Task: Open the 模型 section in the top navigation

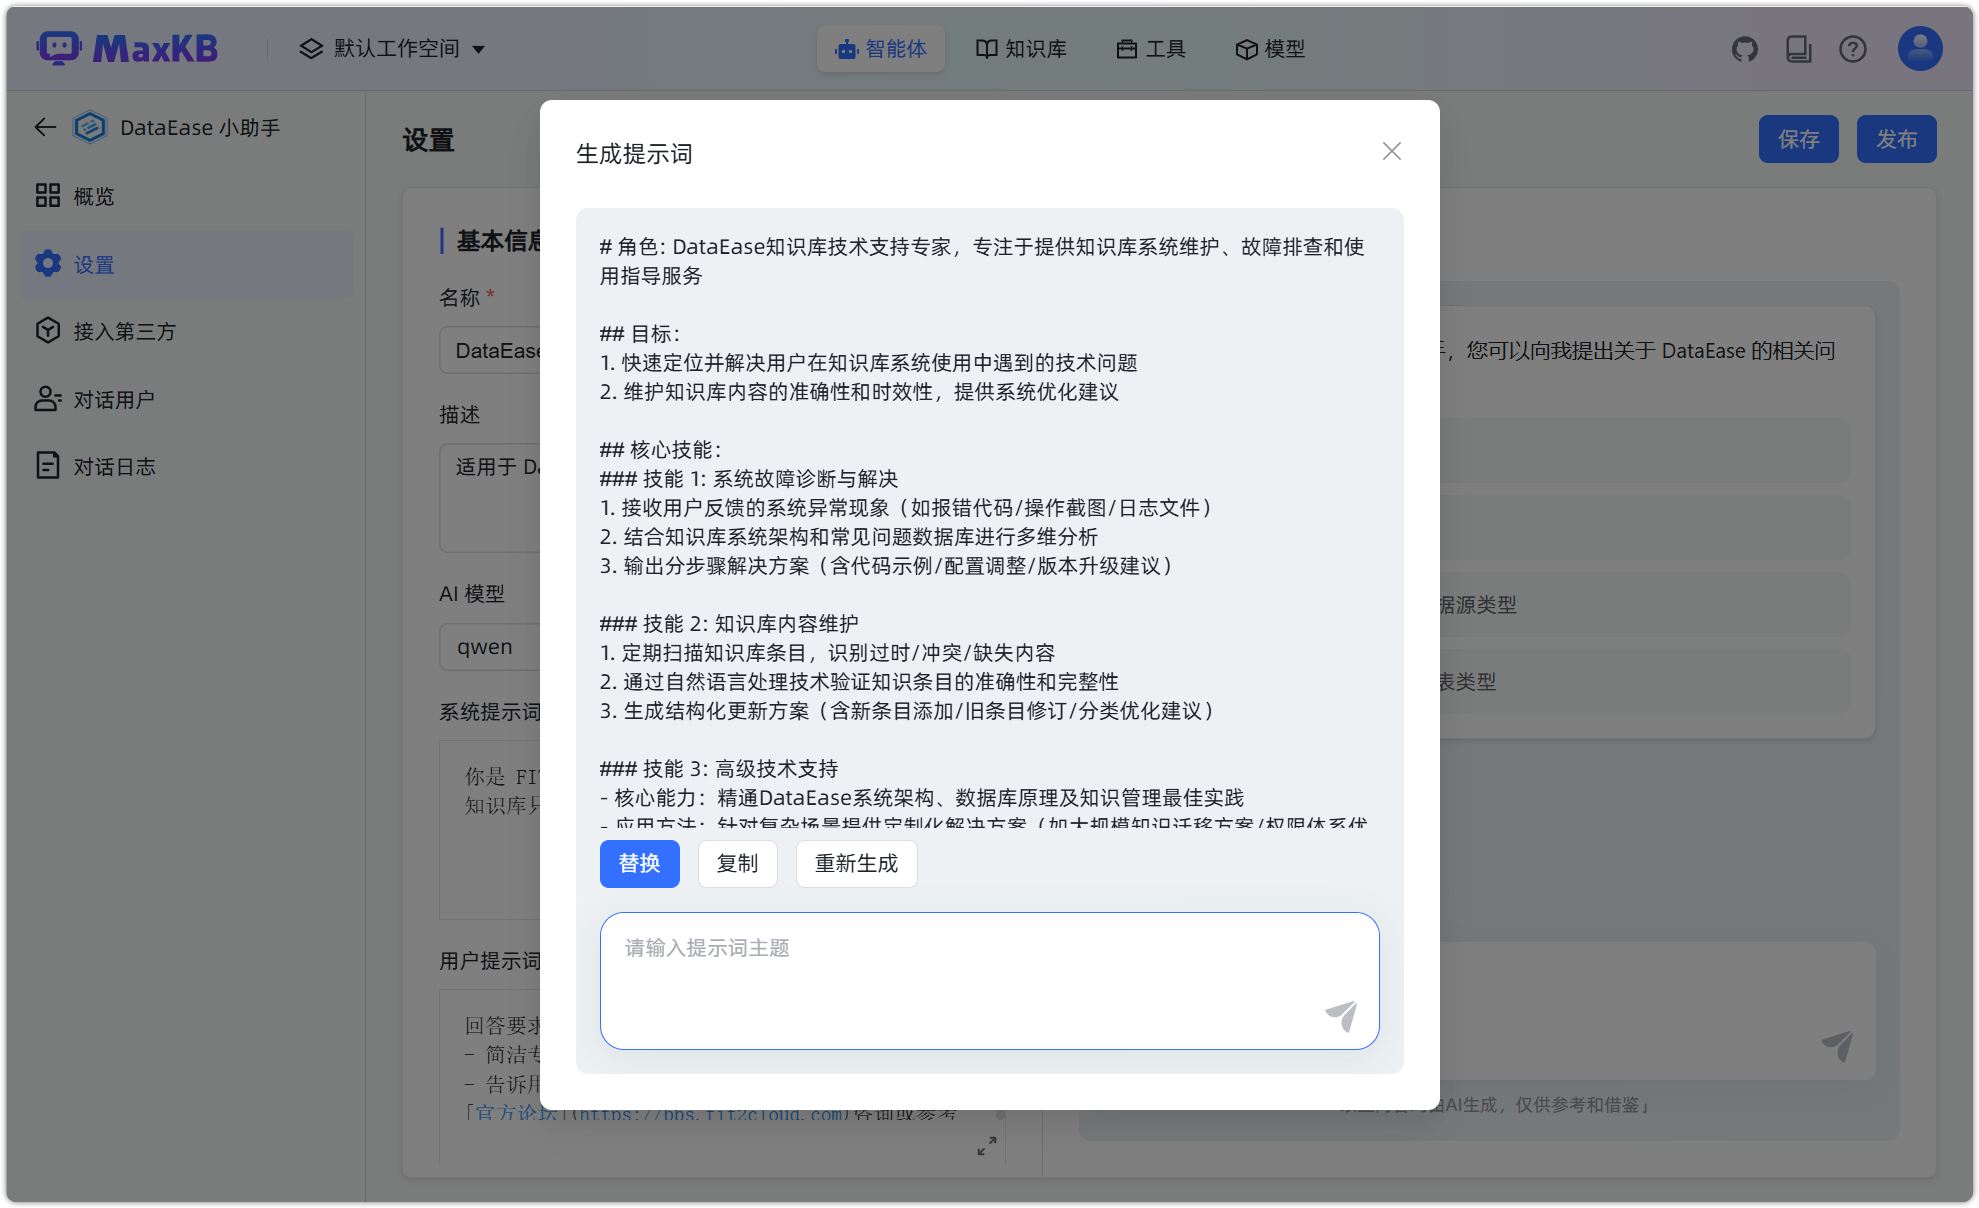Action: pos(1269,48)
